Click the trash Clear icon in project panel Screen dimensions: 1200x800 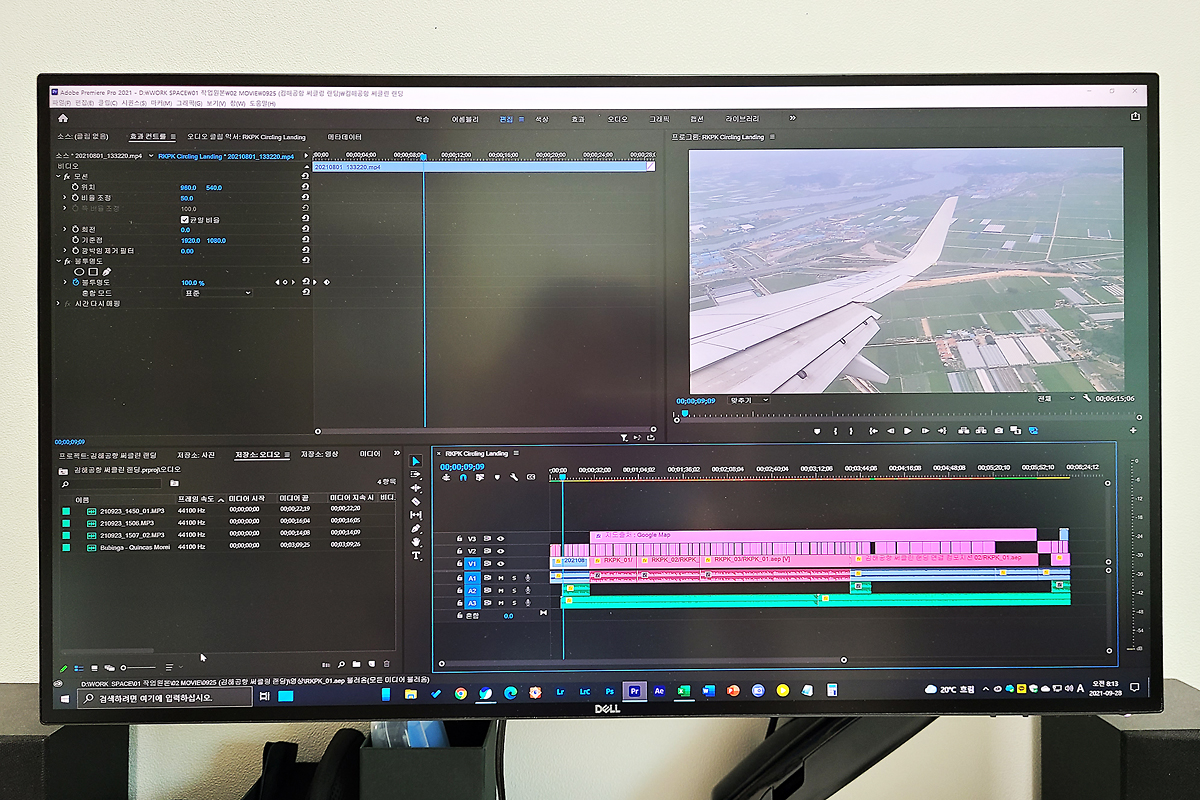[x=386, y=664]
